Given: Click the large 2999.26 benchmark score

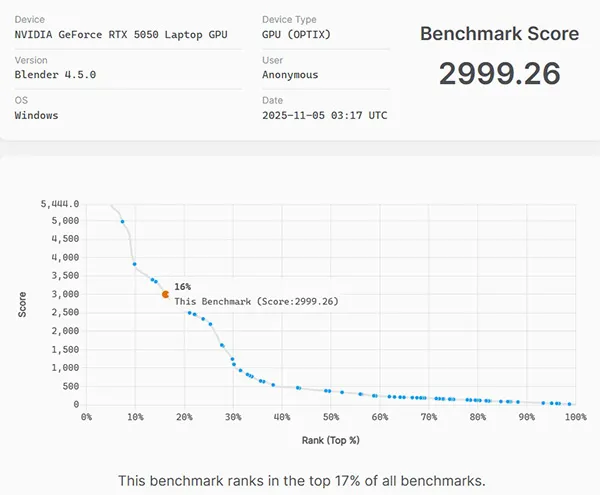Looking at the screenshot, I should pos(500,74).
